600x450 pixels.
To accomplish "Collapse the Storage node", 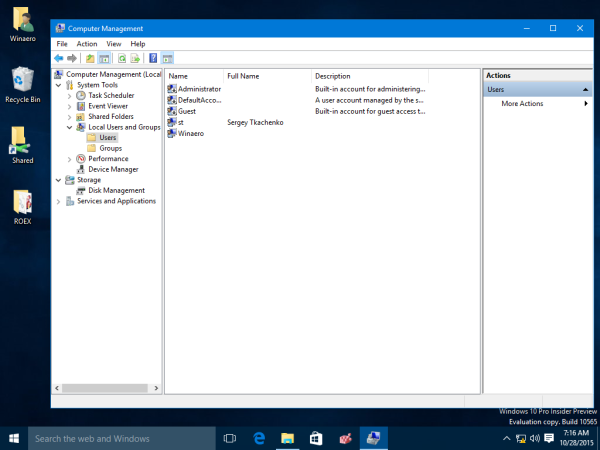I will click(x=58, y=180).
